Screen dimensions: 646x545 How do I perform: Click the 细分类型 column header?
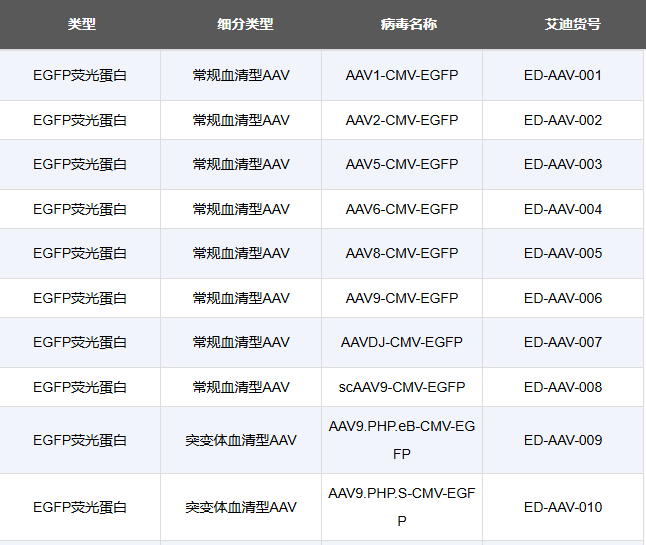coord(245,24)
